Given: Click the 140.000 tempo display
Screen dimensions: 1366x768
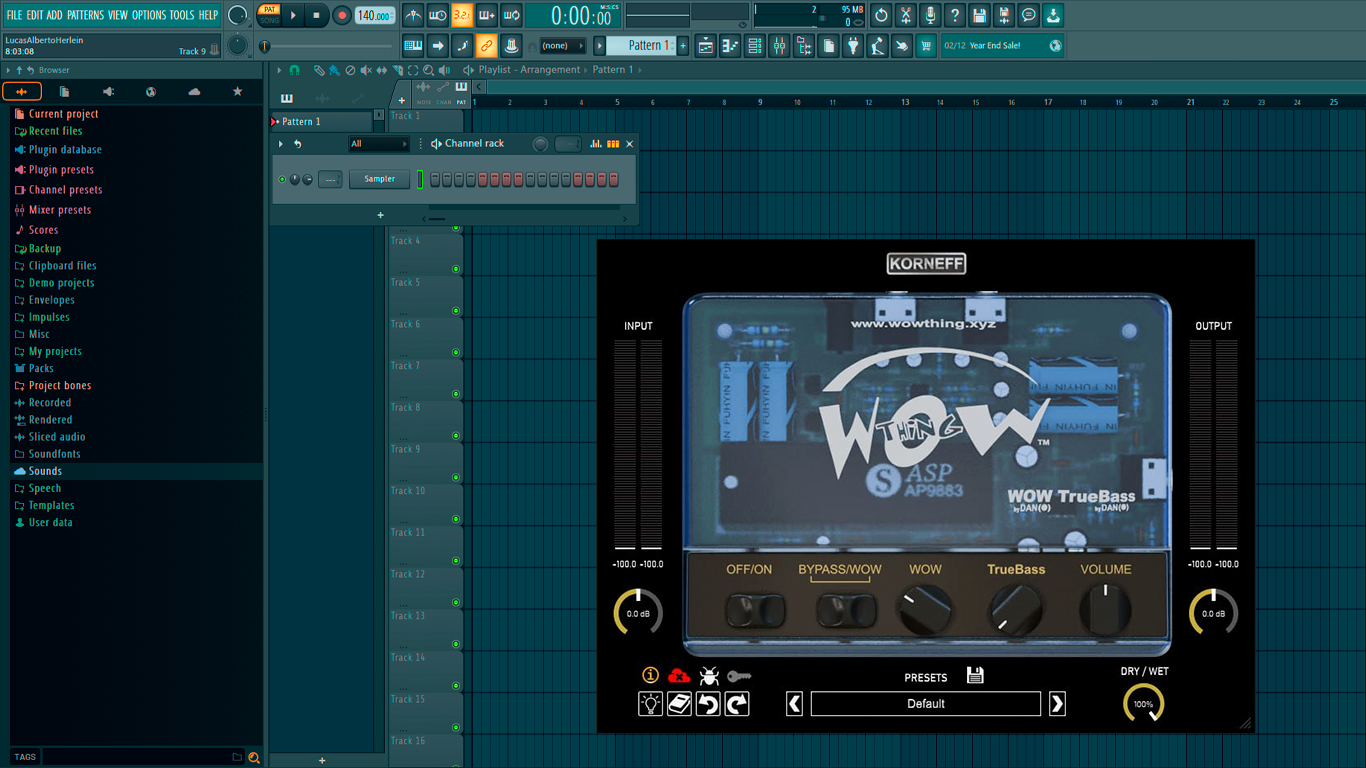Looking at the screenshot, I should click(375, 15).
